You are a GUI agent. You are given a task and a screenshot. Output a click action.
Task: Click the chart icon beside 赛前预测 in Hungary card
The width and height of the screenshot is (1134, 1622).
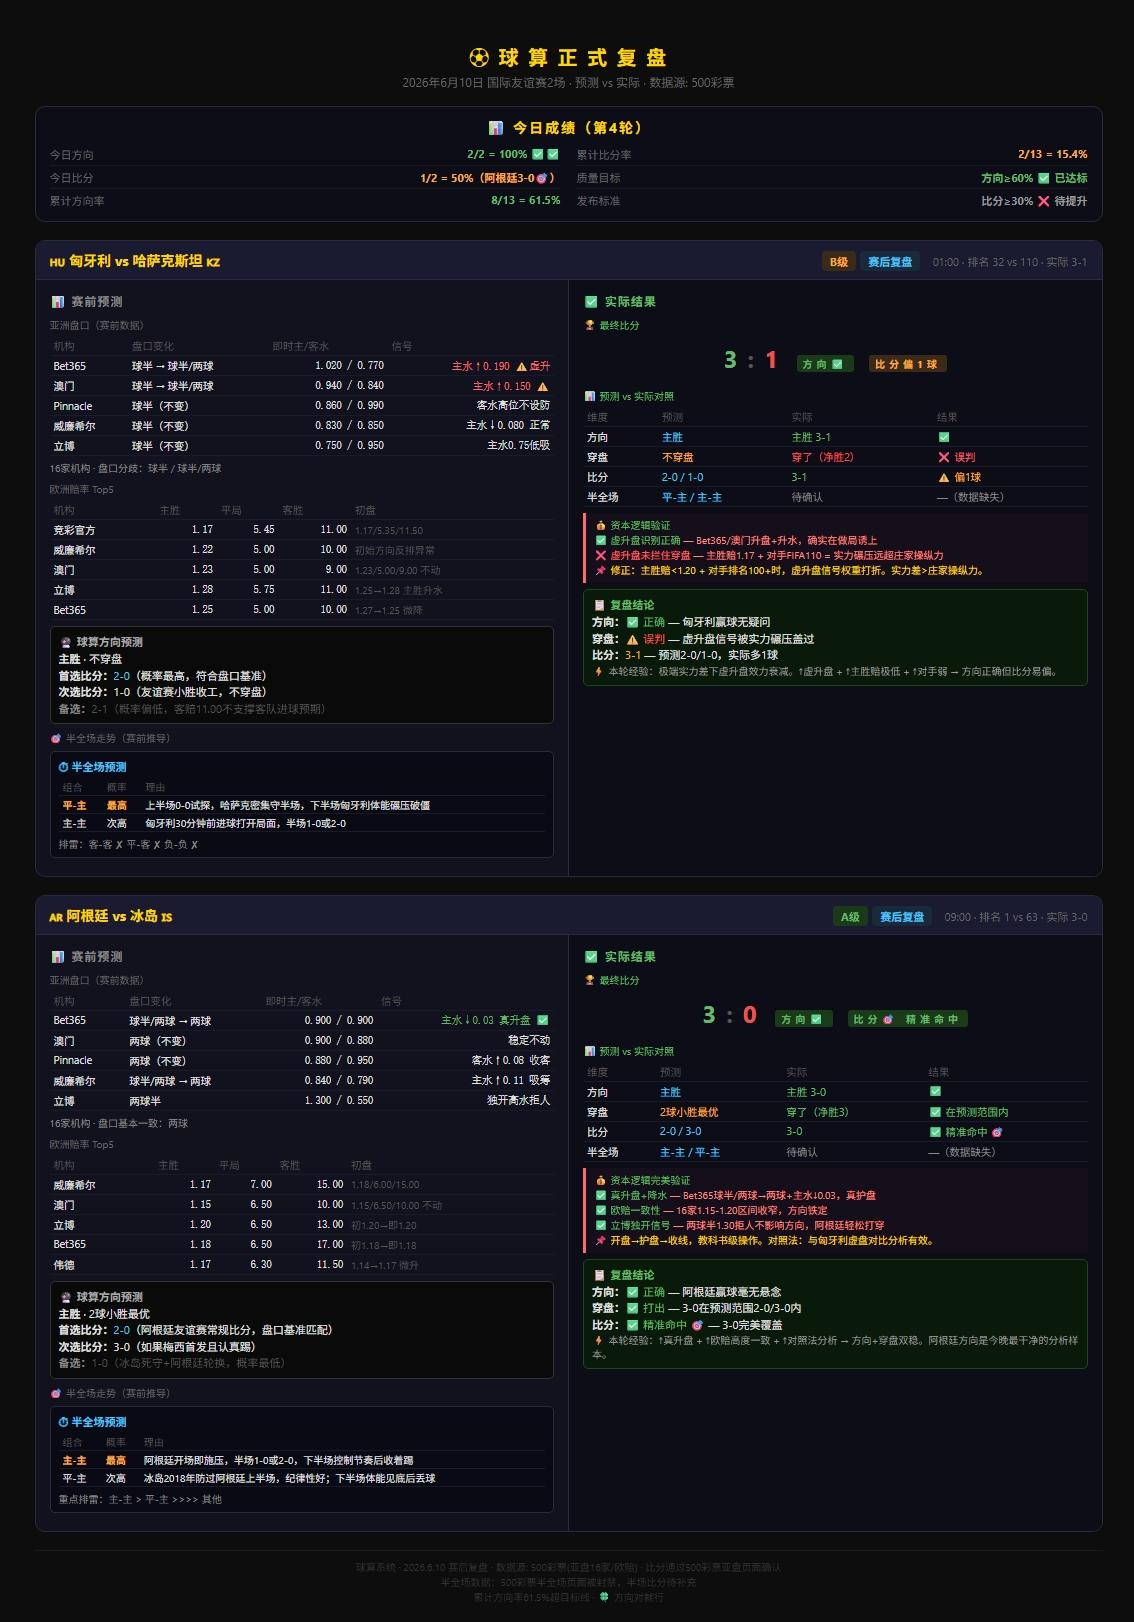58,302
